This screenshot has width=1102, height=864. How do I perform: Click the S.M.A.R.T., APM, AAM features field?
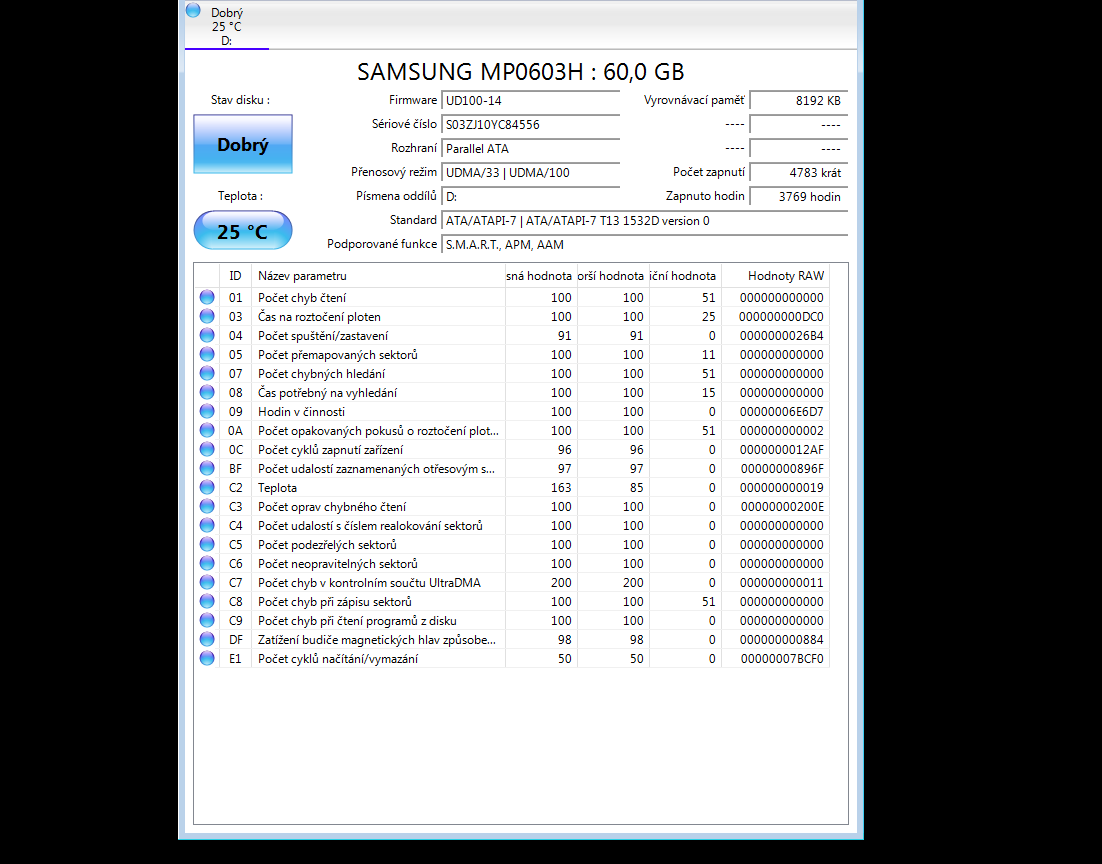(x=644, y=244)
